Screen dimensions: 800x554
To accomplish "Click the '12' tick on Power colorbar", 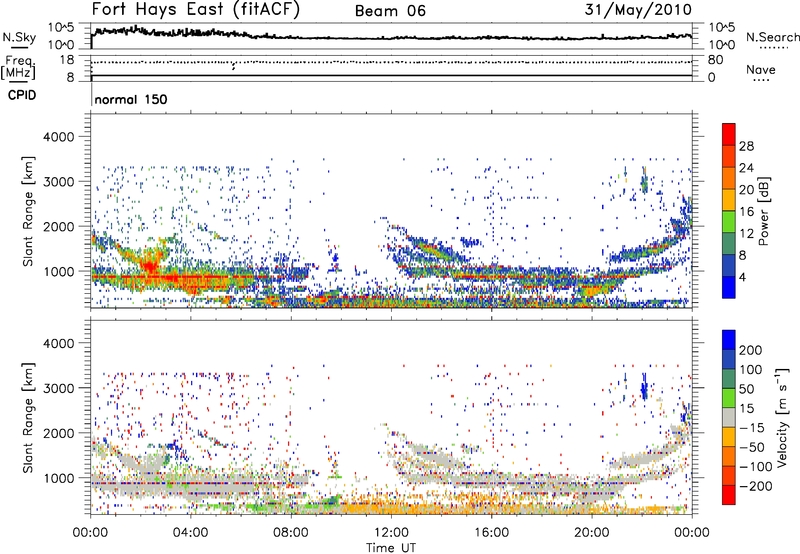I will 746,234.
